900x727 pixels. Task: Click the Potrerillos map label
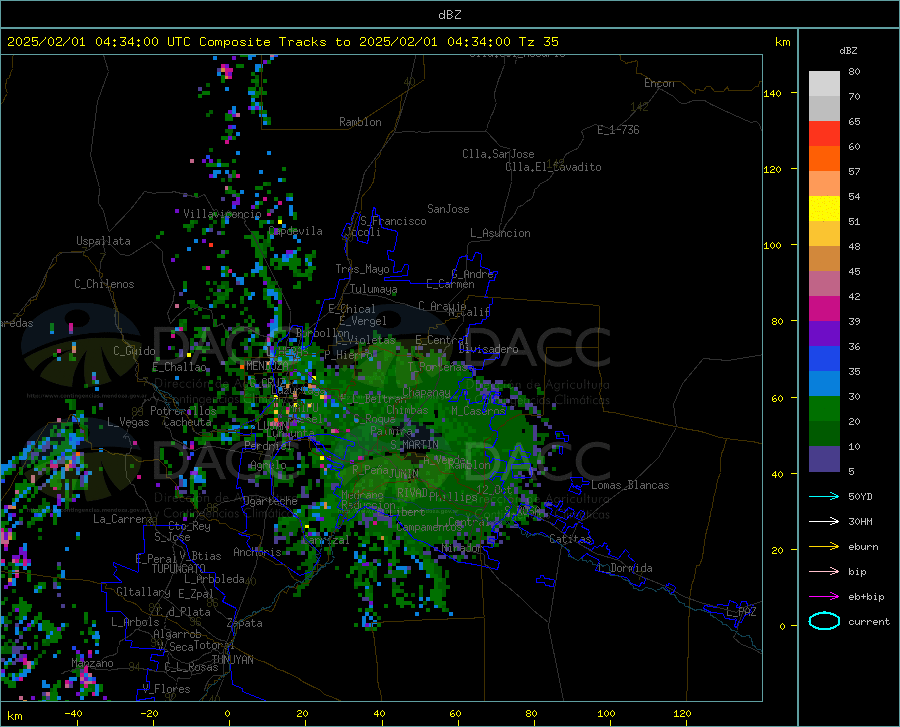[183, 411]
